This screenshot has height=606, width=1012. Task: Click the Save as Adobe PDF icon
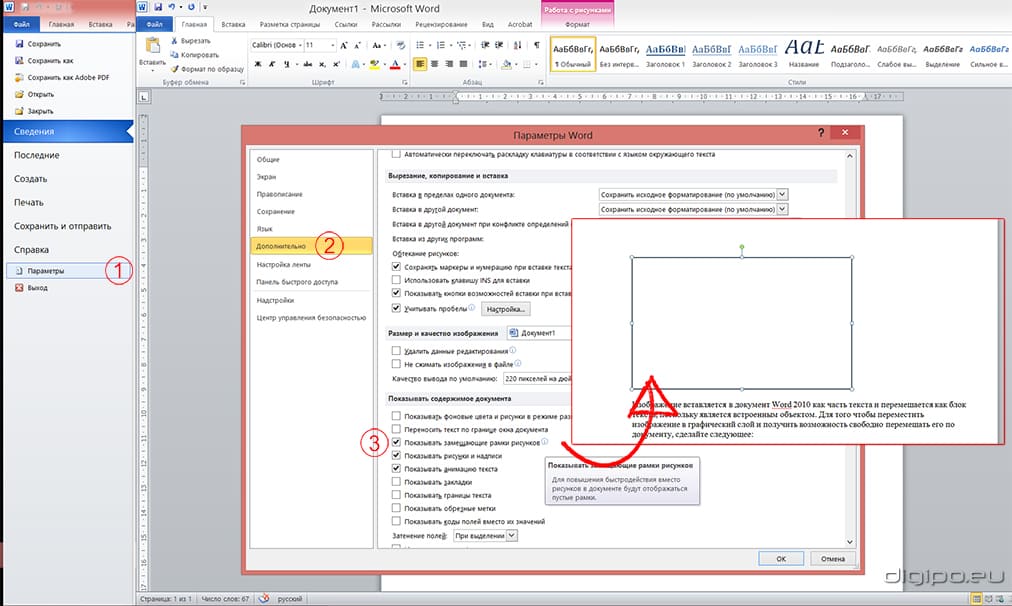click(20, 77)
